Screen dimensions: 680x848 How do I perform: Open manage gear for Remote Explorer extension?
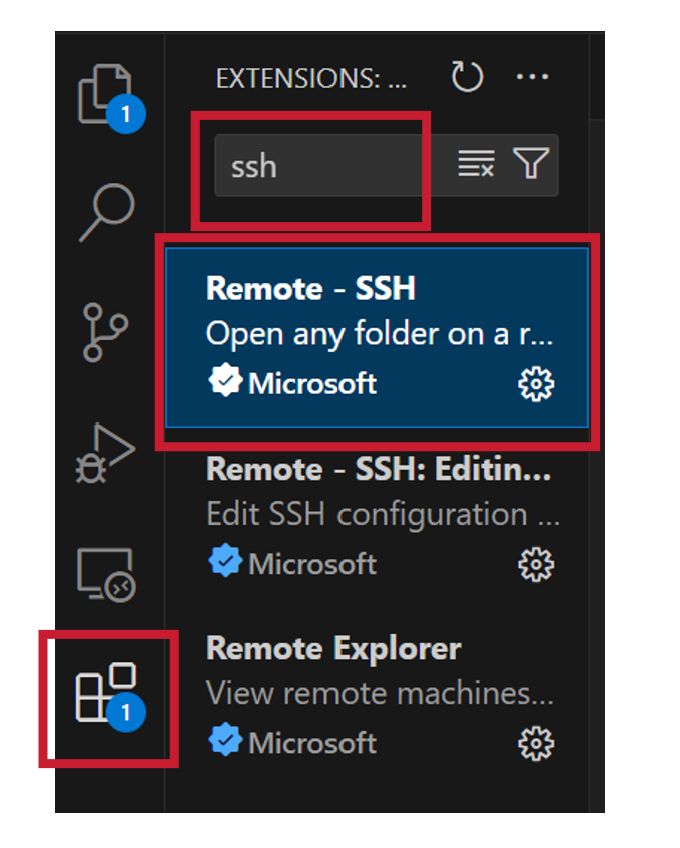pos(536,744)
